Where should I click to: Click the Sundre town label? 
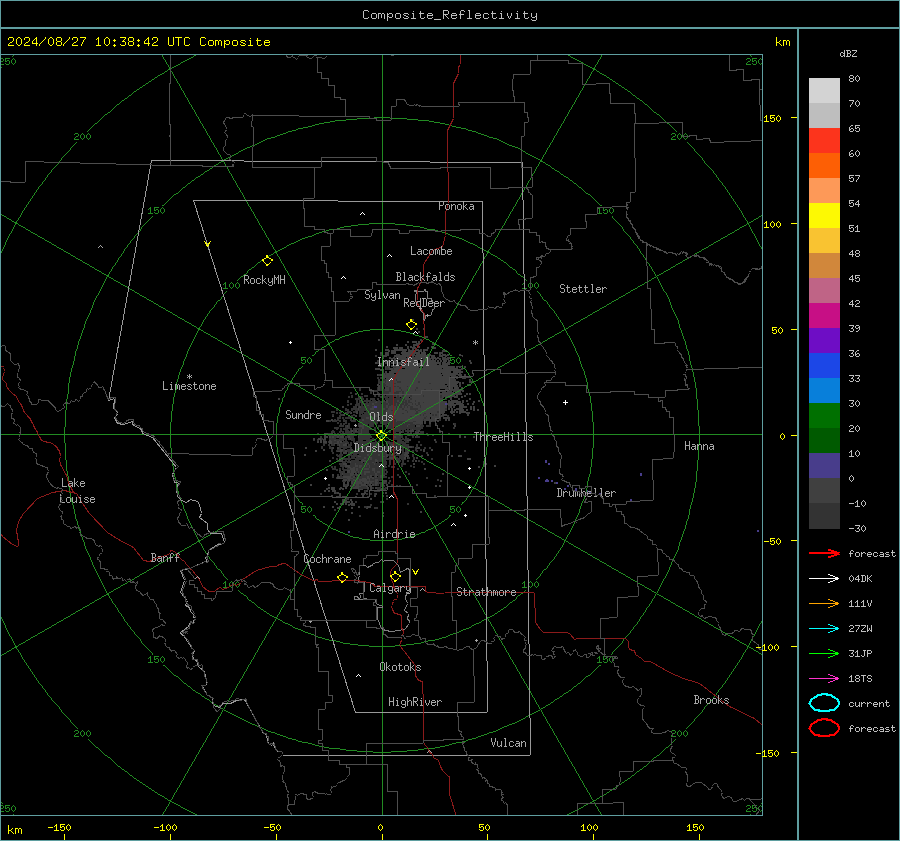click(x=303, y=414)
